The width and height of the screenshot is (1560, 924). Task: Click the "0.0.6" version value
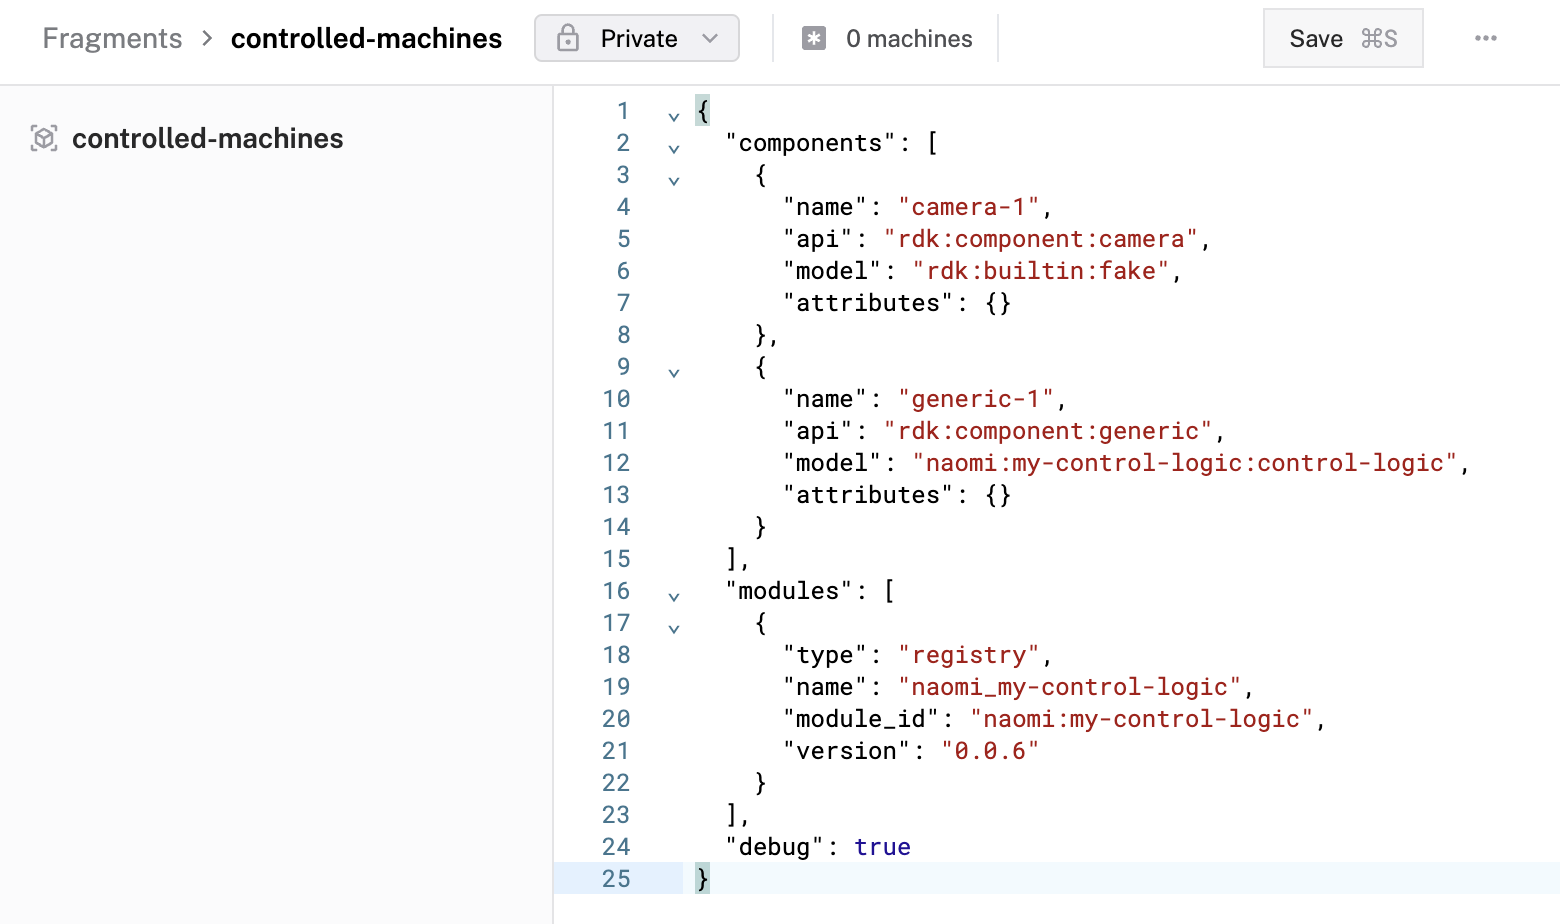990,751
